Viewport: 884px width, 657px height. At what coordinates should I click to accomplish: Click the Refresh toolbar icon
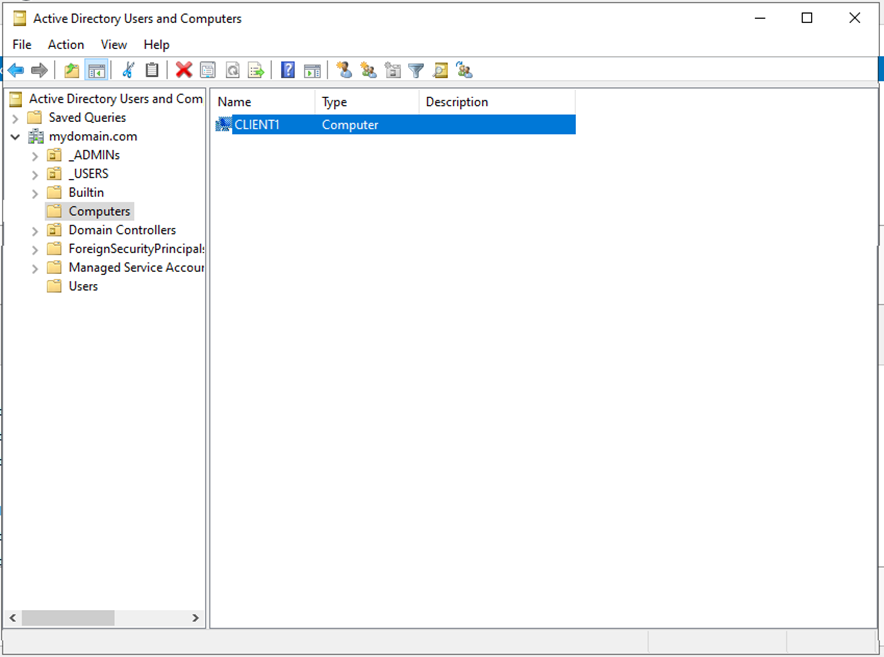[232, 70]
